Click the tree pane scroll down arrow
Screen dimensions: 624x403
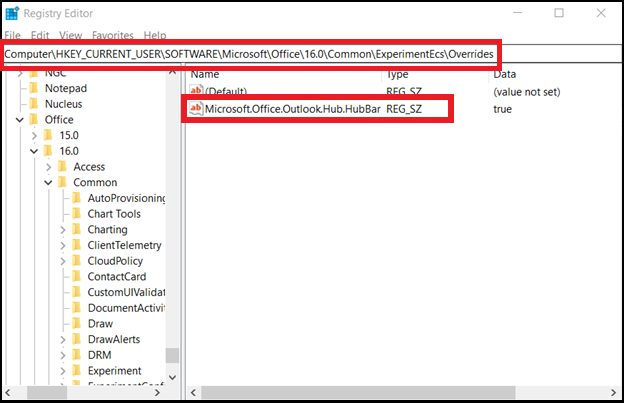click(x=172, y=377)
